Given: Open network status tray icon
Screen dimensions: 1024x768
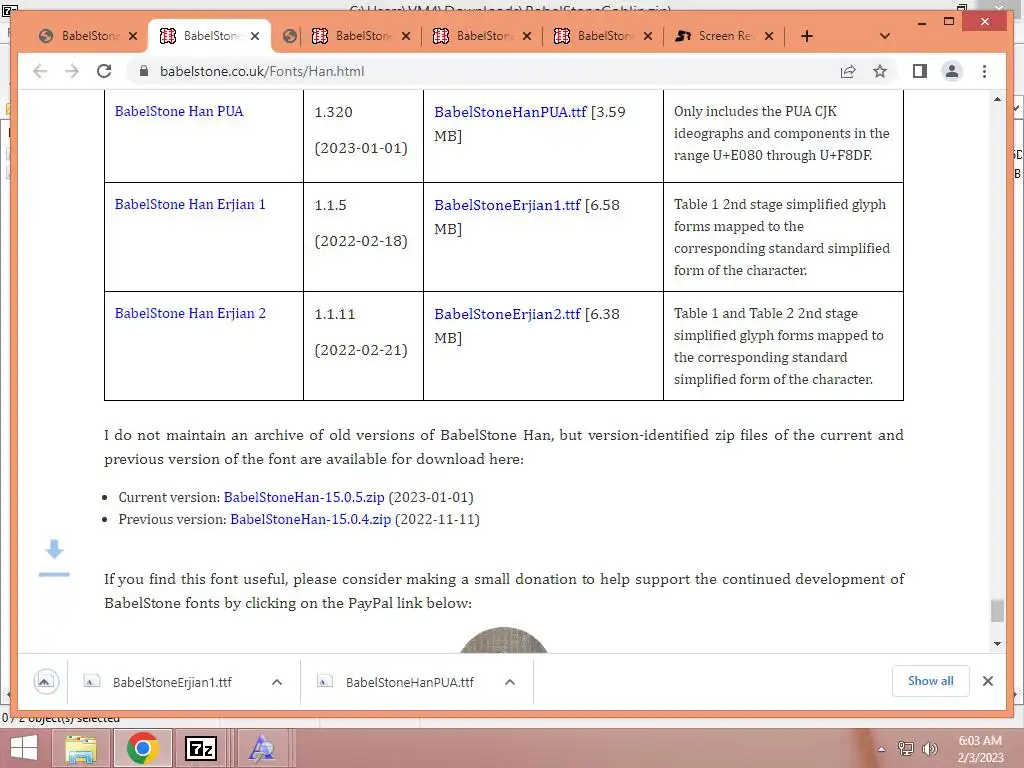Looking at the screenshot, I should click(905, 749).
